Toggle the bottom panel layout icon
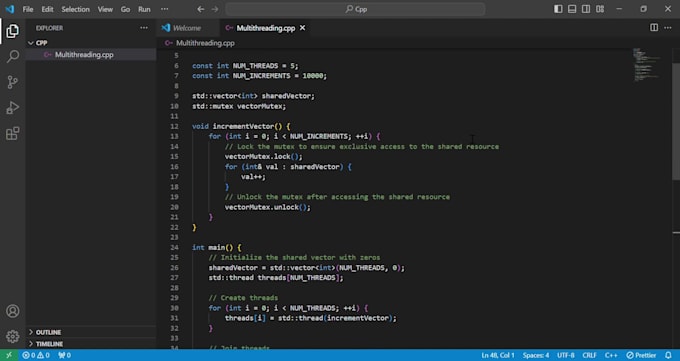The image size is (680, 361). point(572,9)
